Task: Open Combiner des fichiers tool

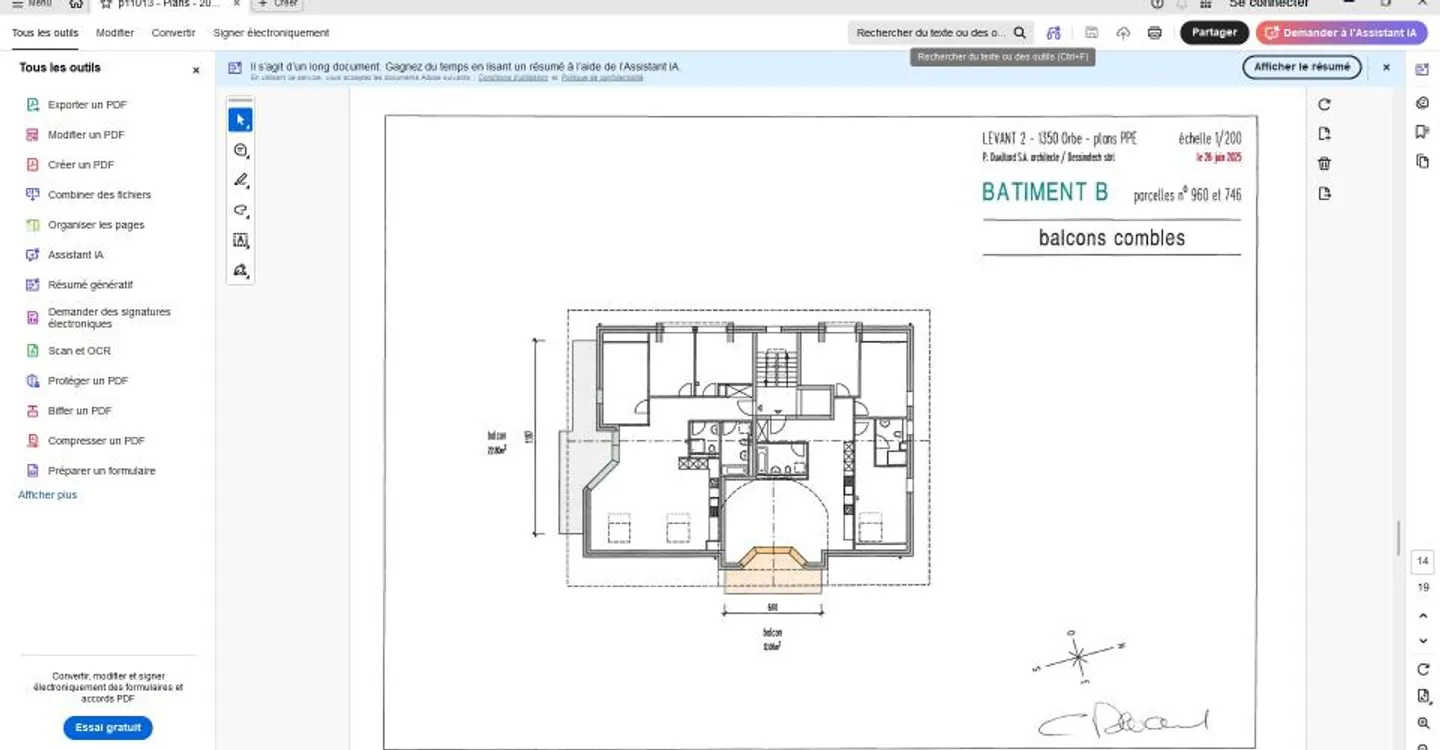Action: [99, 195]
